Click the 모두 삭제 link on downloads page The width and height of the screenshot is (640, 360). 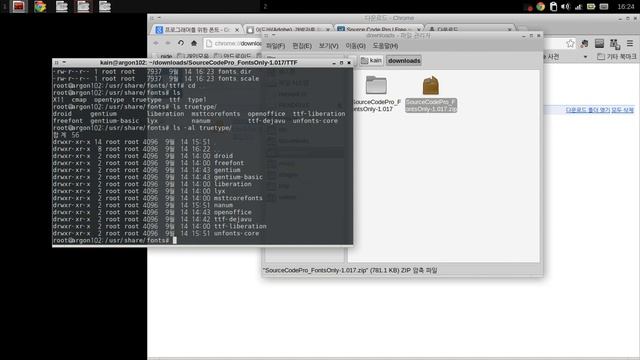pos(622,110)
